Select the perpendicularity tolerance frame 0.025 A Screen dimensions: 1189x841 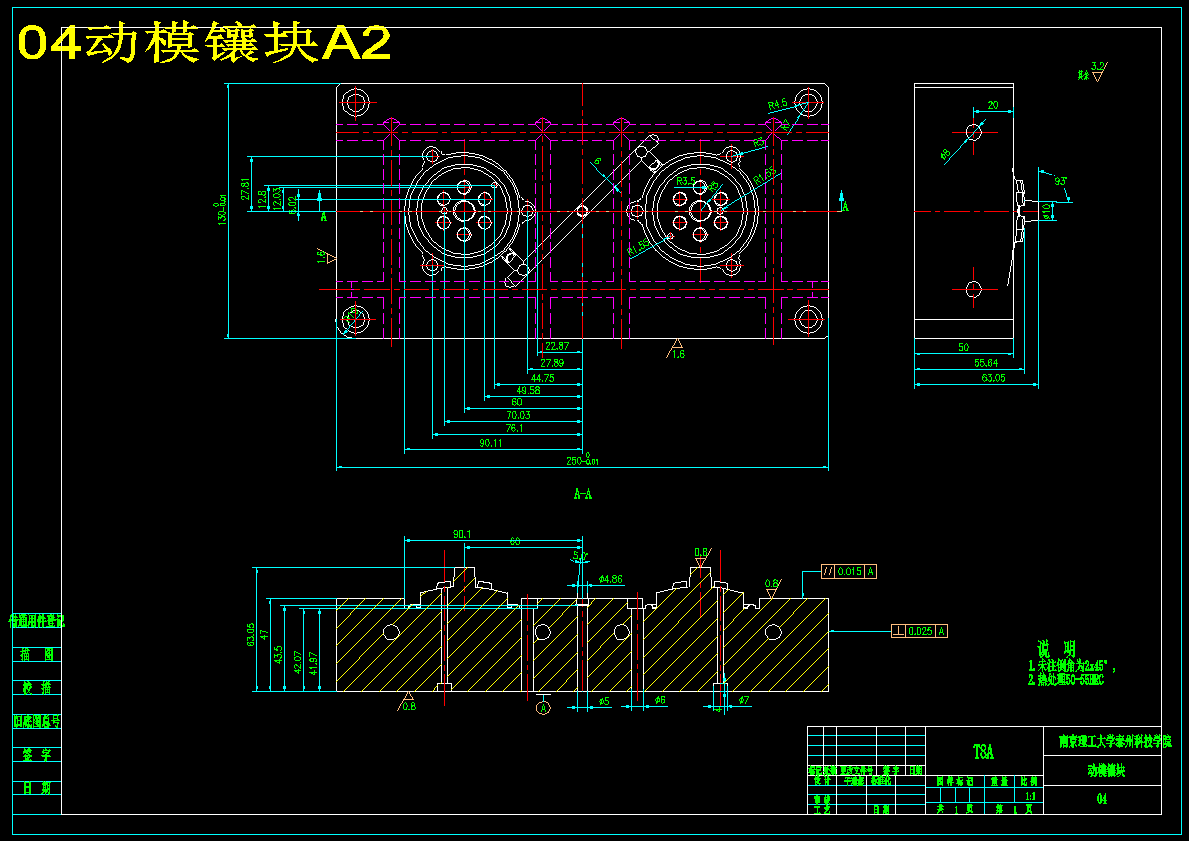tap(920, 631)
